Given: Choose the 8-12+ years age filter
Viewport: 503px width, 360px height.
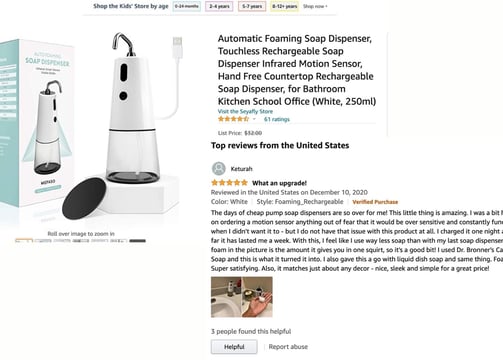Looking at the screenshot, I should 284,6.
